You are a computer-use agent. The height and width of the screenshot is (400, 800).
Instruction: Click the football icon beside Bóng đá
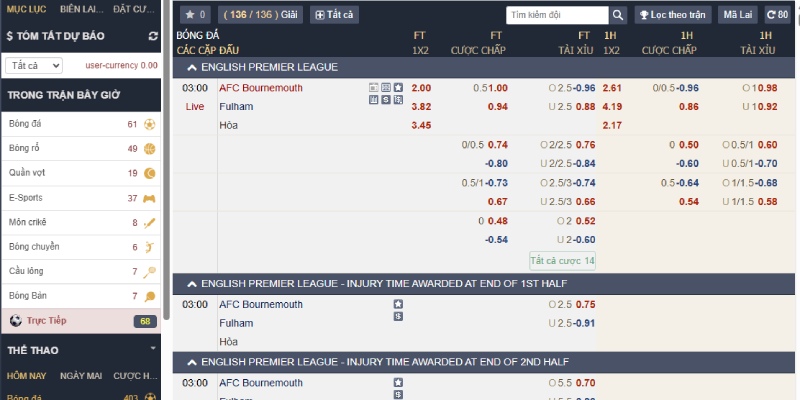coord(149,125)
